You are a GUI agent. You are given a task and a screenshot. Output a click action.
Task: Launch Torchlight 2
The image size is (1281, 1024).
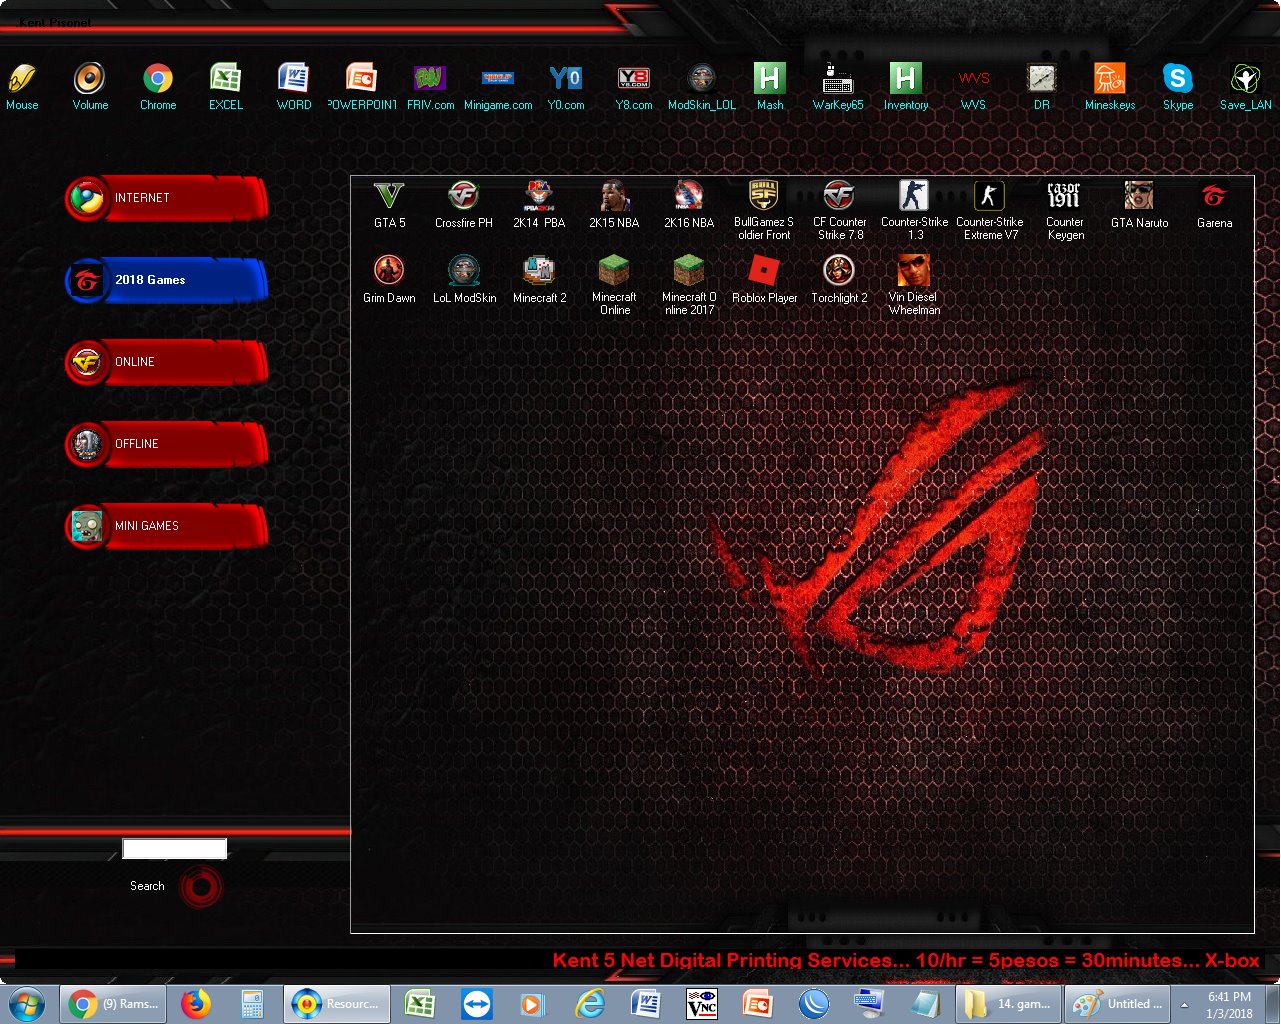[x=839, y=280]
